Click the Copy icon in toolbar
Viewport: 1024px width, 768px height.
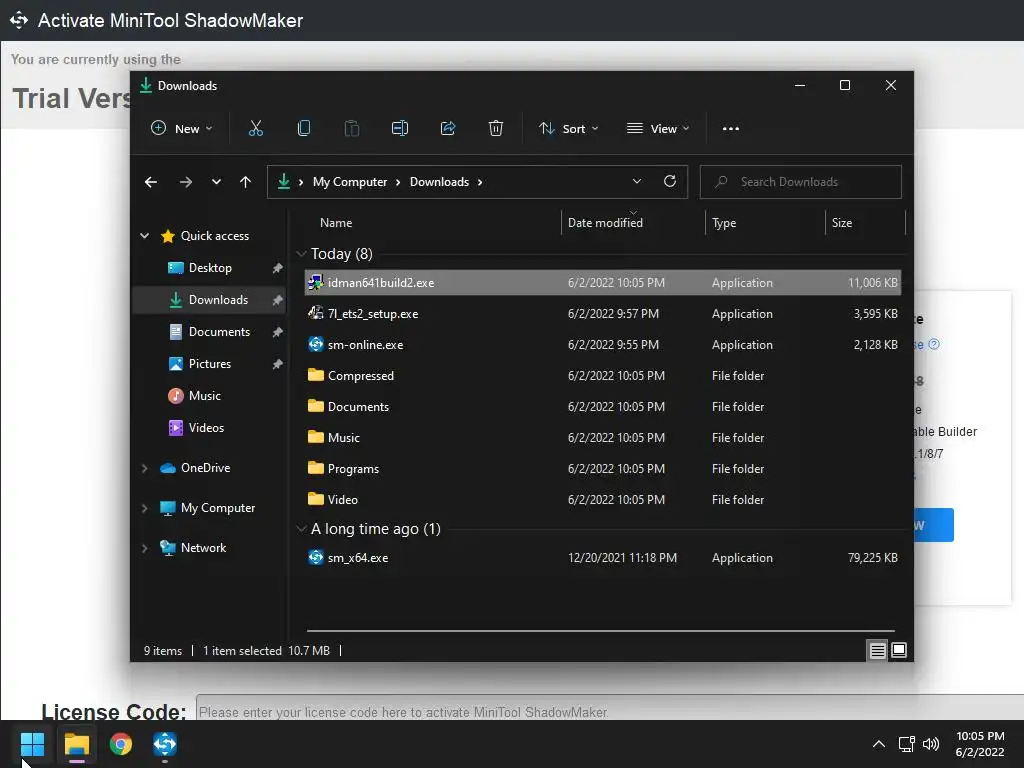(304, 129)
